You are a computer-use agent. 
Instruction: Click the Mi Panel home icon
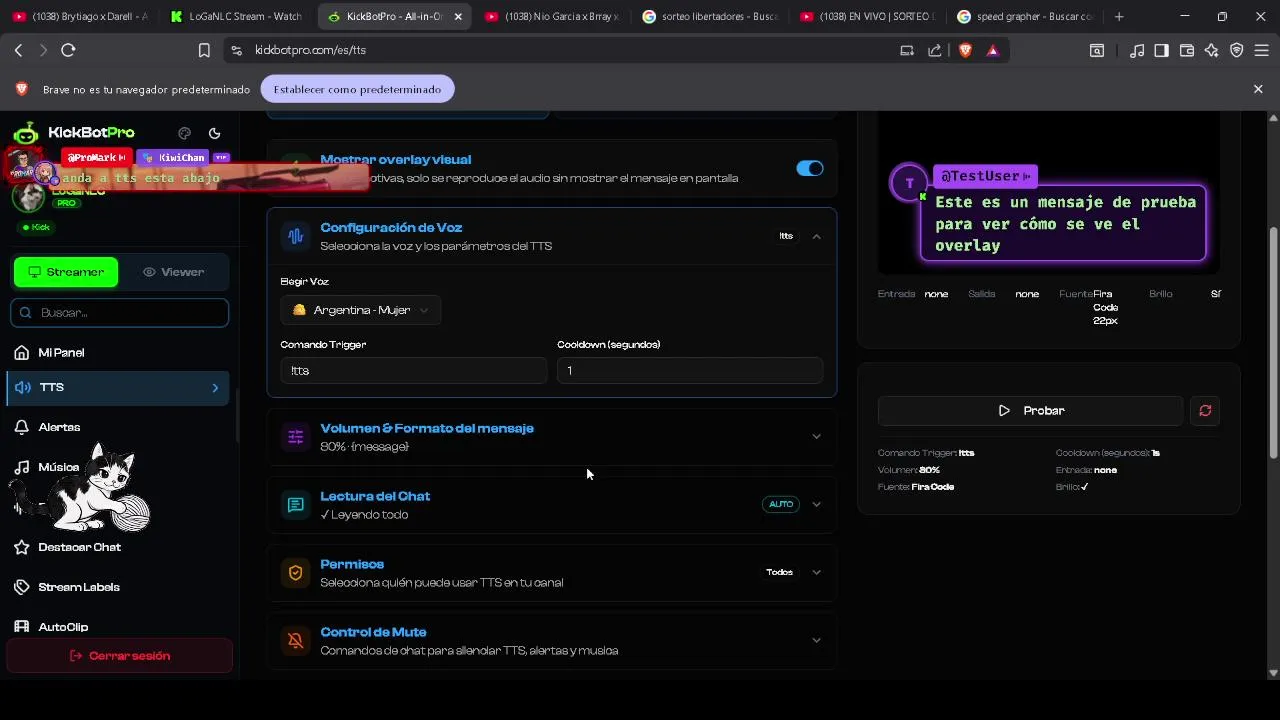(22, 353)
